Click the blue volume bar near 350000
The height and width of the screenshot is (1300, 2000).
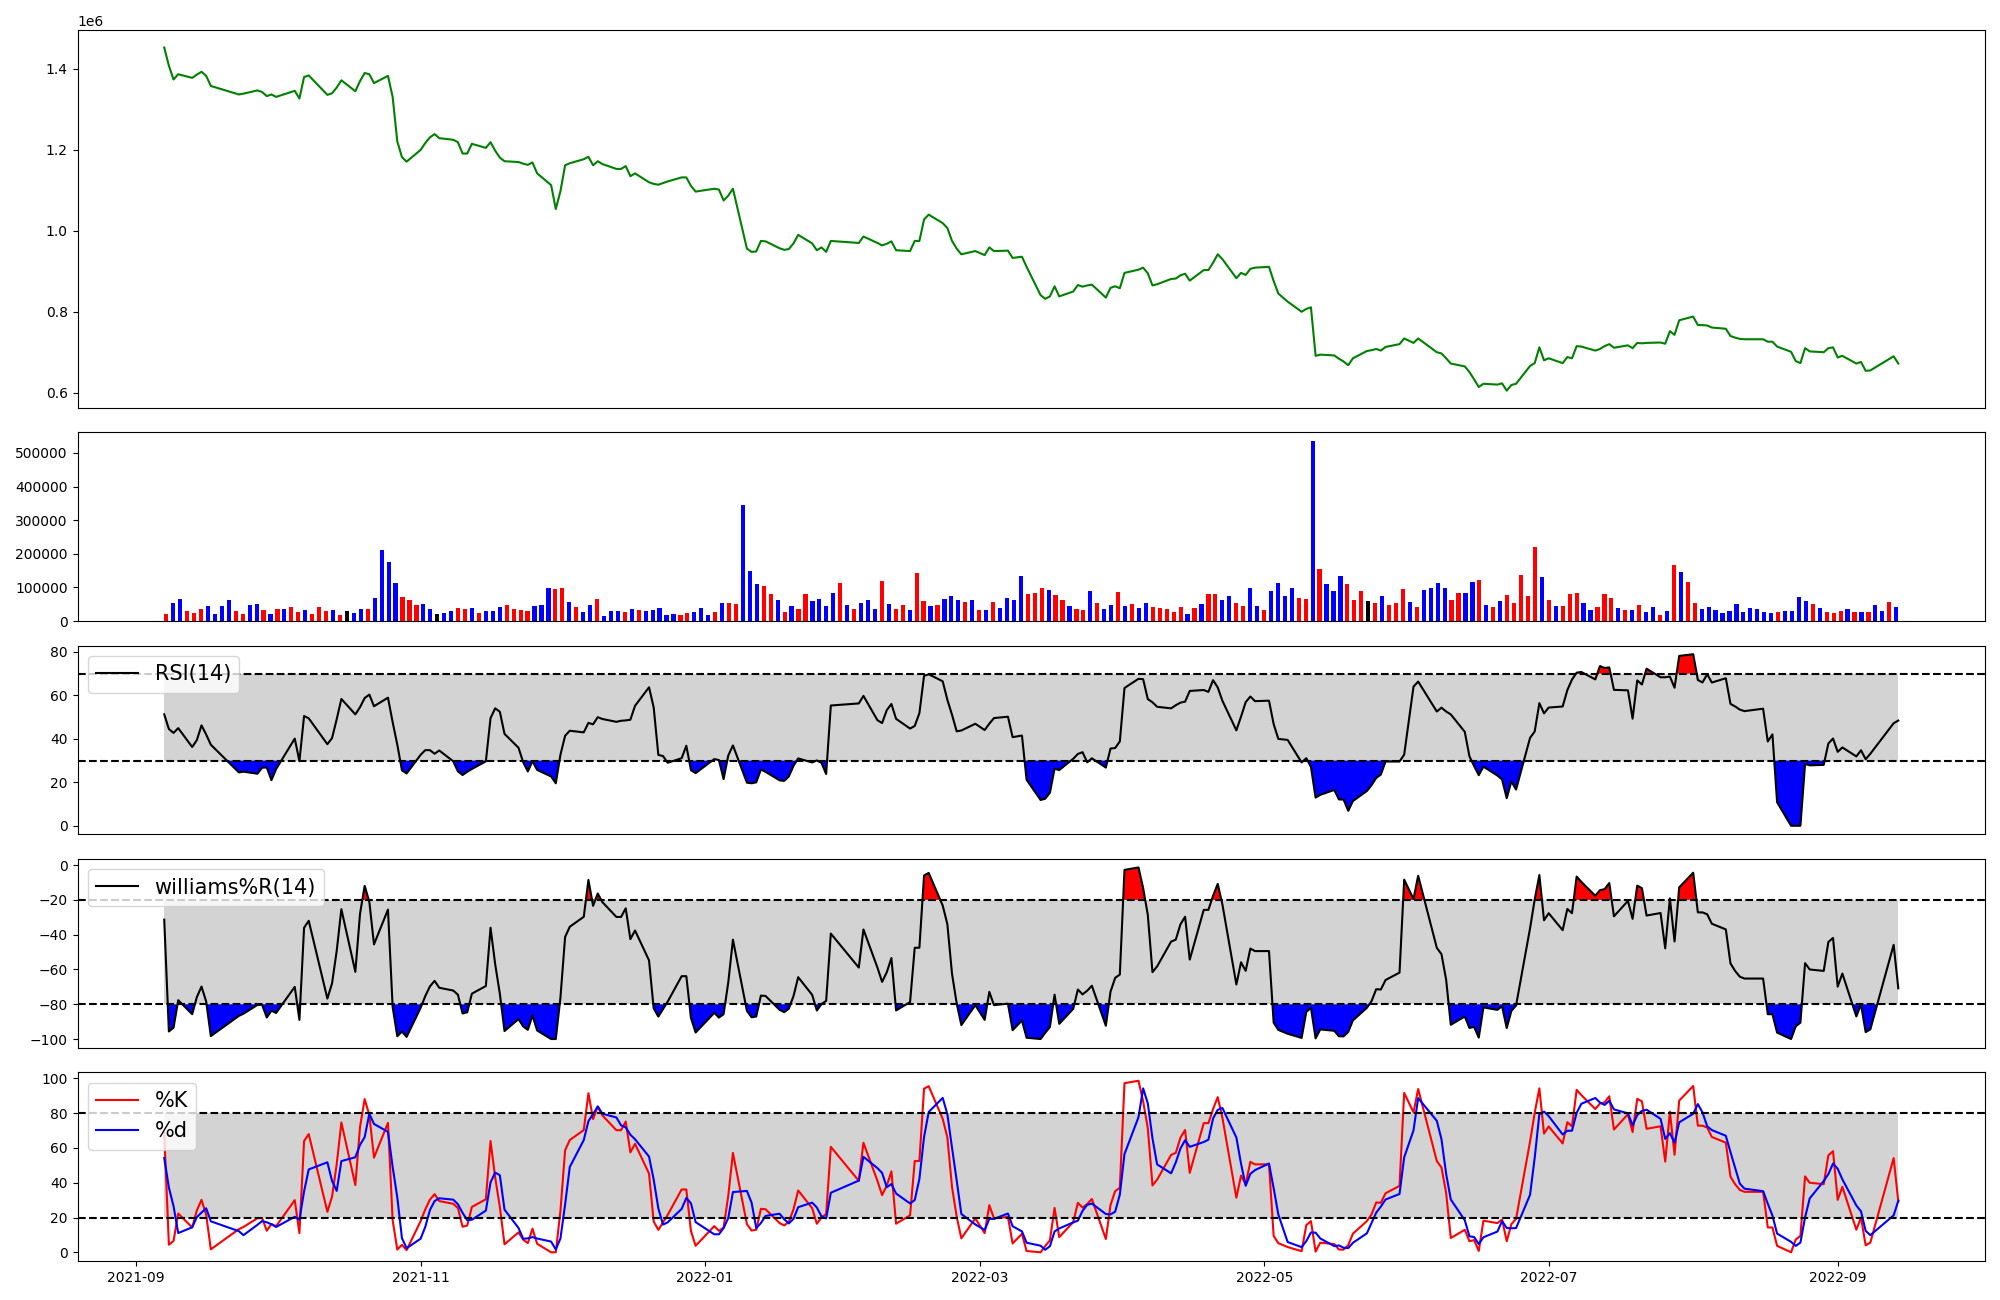point(743,563)
